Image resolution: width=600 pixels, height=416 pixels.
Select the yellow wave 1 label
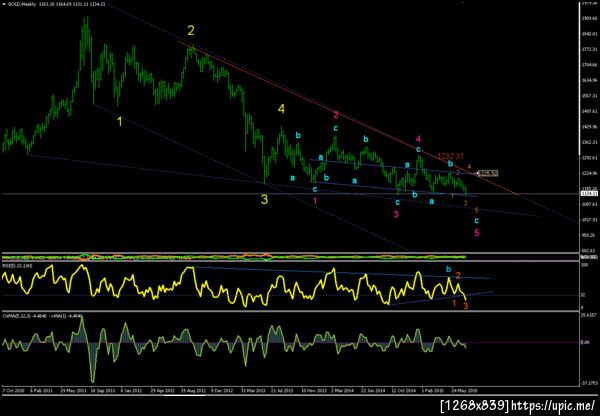click(x=120, y=122)
